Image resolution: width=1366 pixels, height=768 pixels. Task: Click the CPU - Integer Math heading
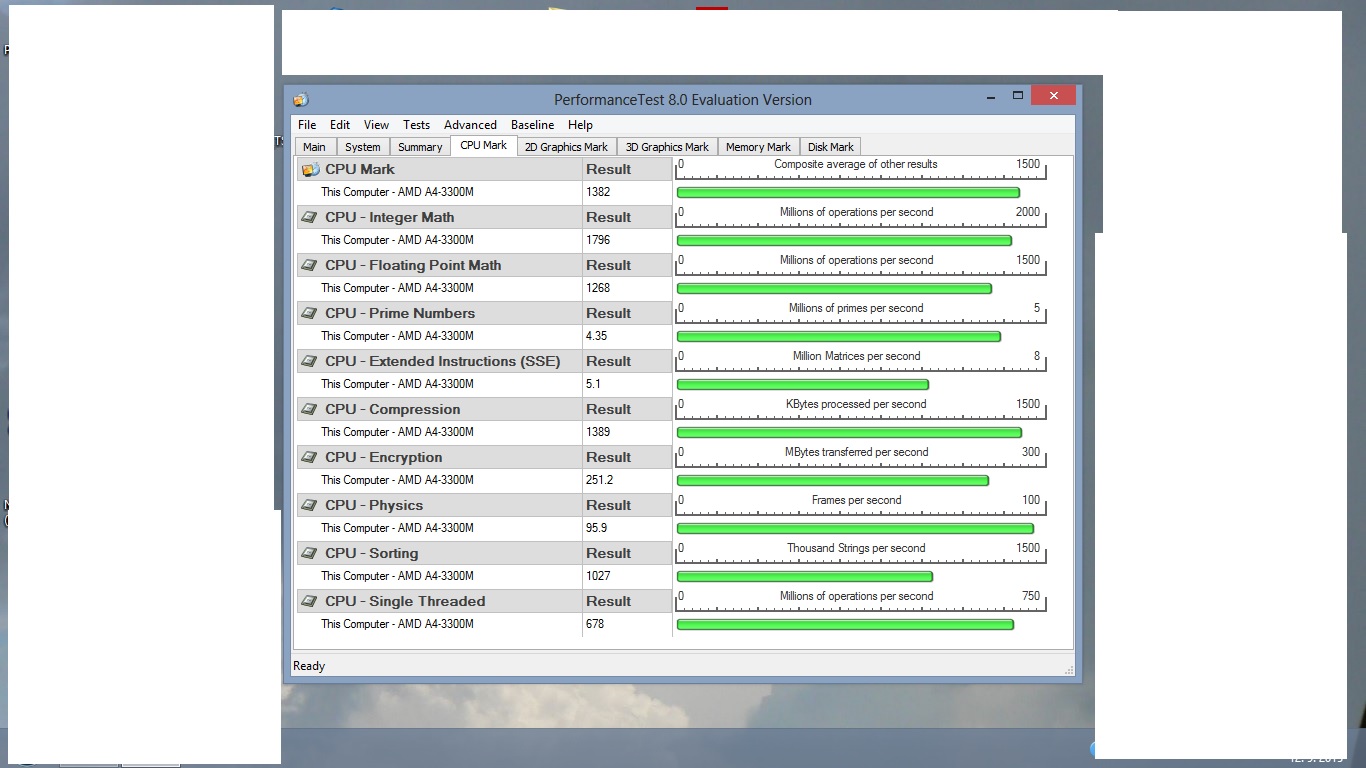(x=389, y=217)
